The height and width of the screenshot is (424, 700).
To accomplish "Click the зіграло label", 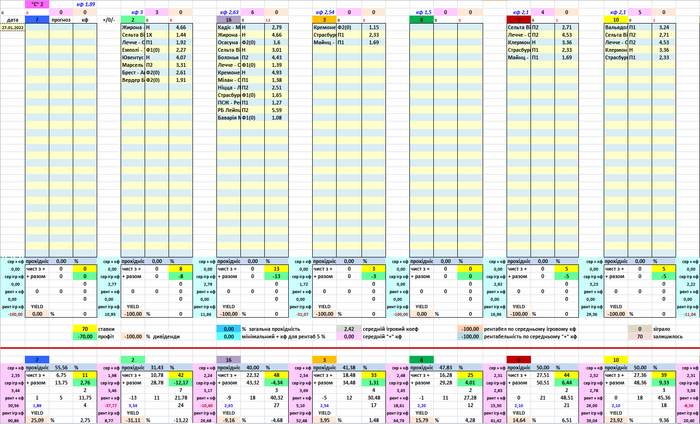I will pyautogui.click(x=662, y=329).
